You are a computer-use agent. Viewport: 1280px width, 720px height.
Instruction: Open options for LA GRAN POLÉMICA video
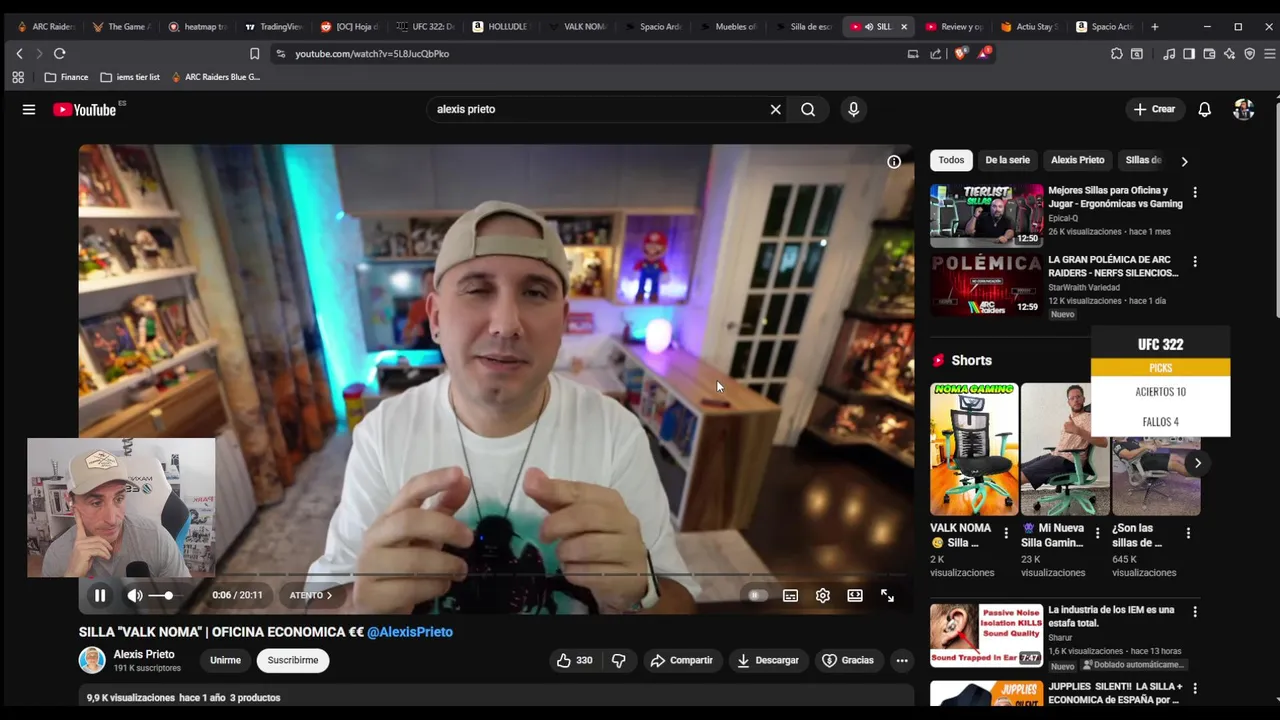pos(1194,261)
